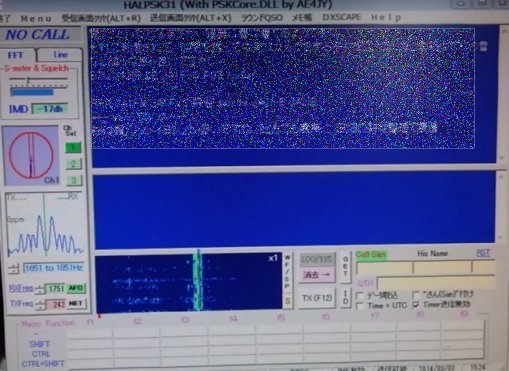
Task: Select channel 3 button
Action: 74,180
